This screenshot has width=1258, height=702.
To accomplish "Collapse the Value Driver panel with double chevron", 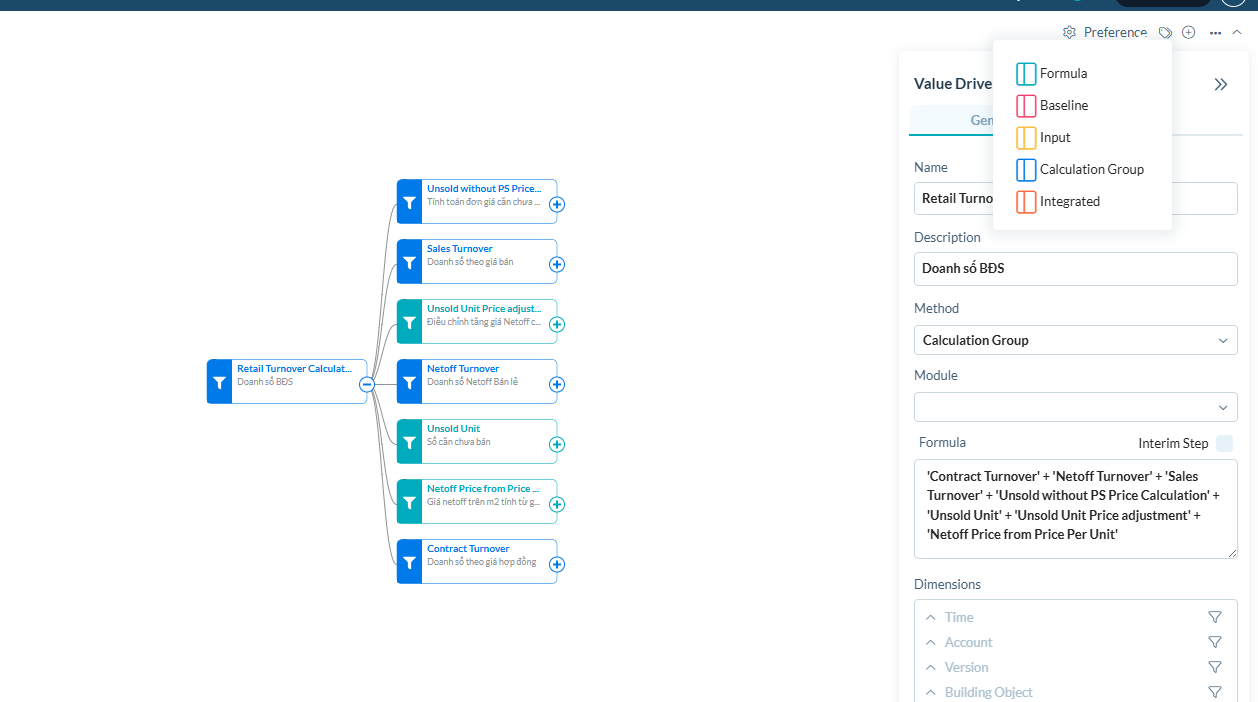I will click(1220, 84).
